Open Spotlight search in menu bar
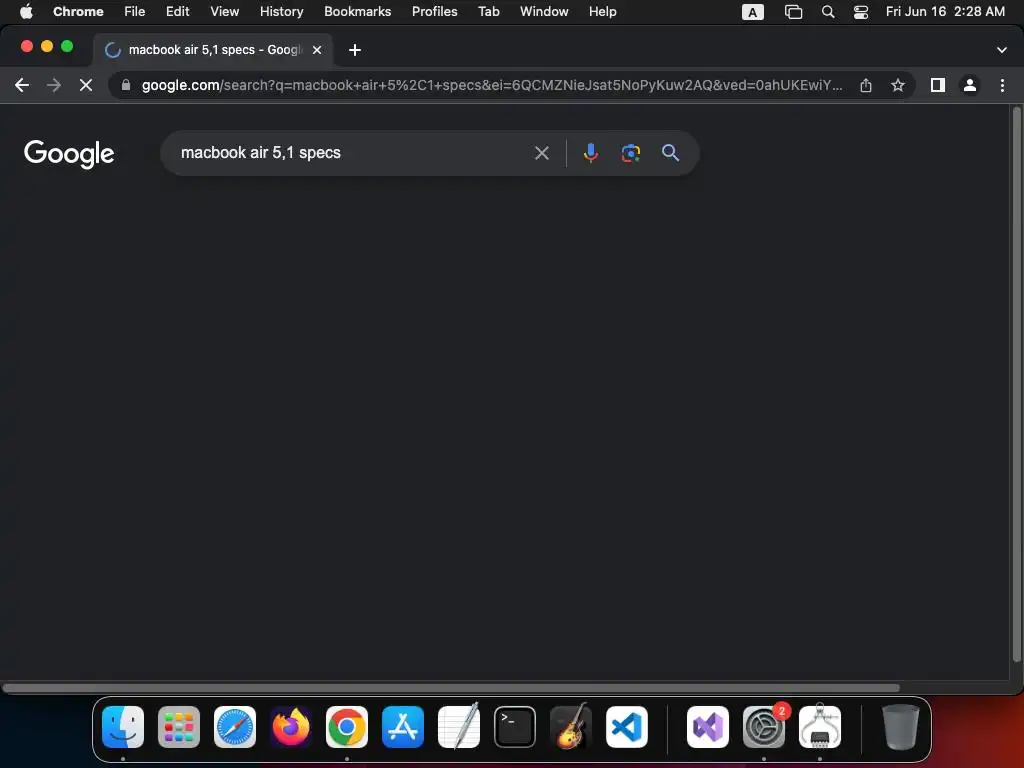The image size is (1024, 768). [x=827, y=12]
